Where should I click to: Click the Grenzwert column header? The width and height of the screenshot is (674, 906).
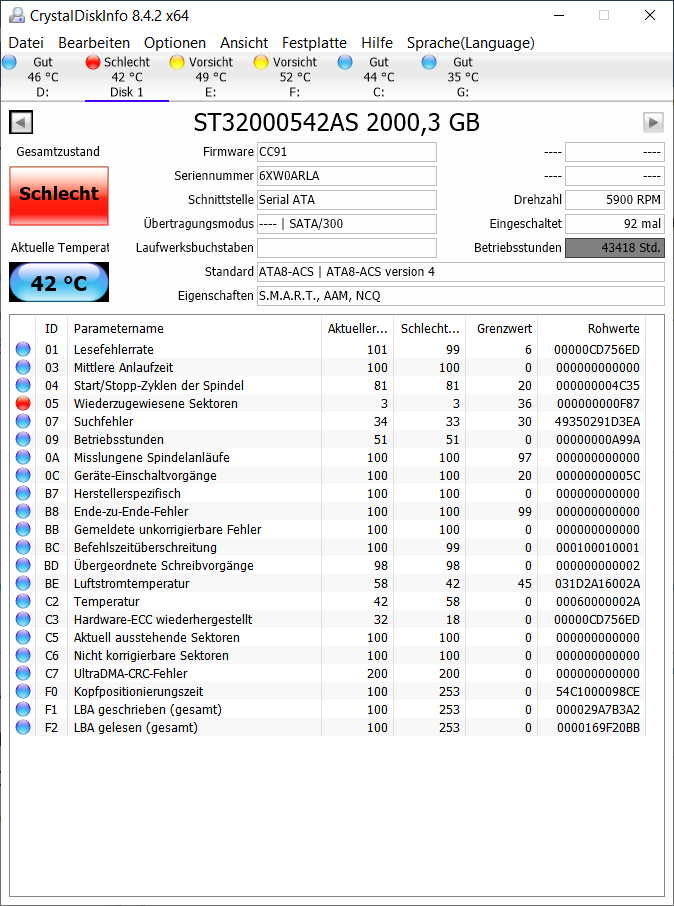click(502, 329)
